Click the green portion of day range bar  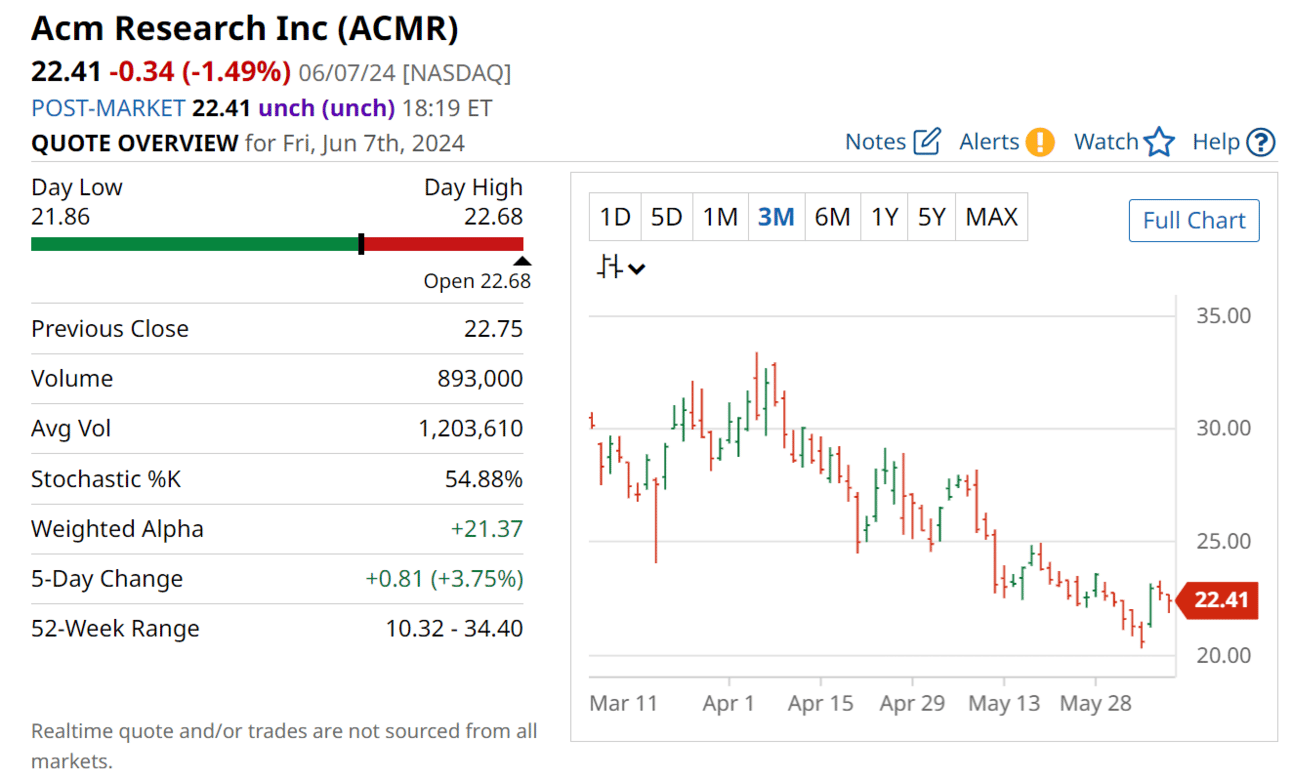(195, 244)
